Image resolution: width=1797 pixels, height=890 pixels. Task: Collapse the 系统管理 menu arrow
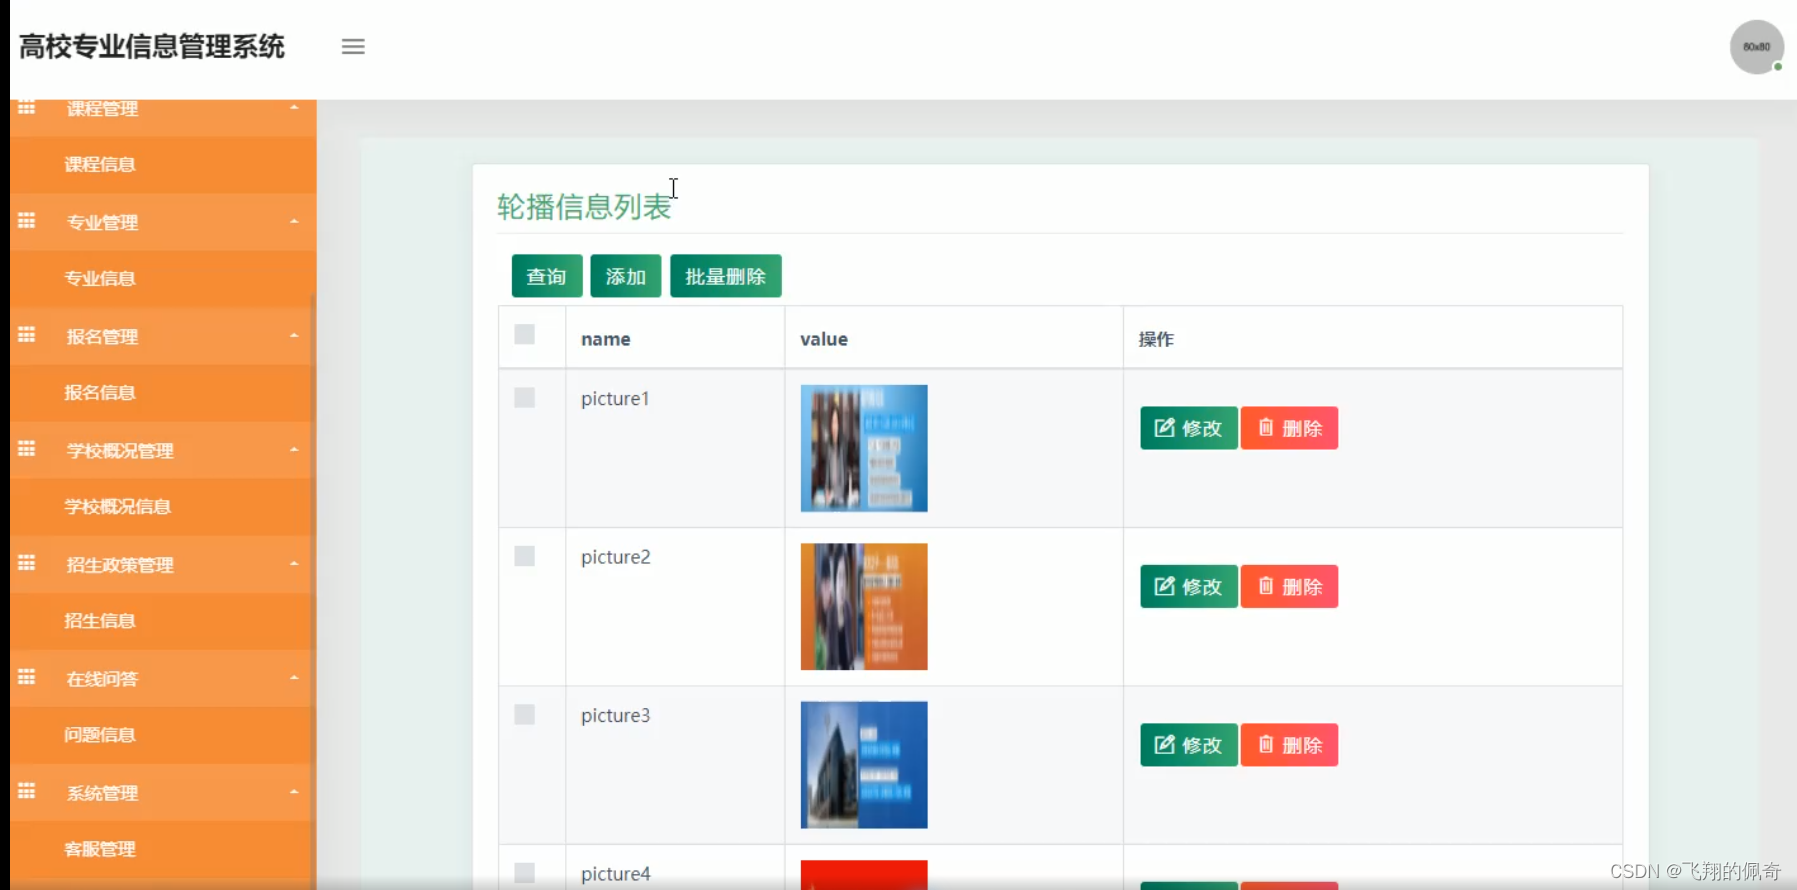294,791
